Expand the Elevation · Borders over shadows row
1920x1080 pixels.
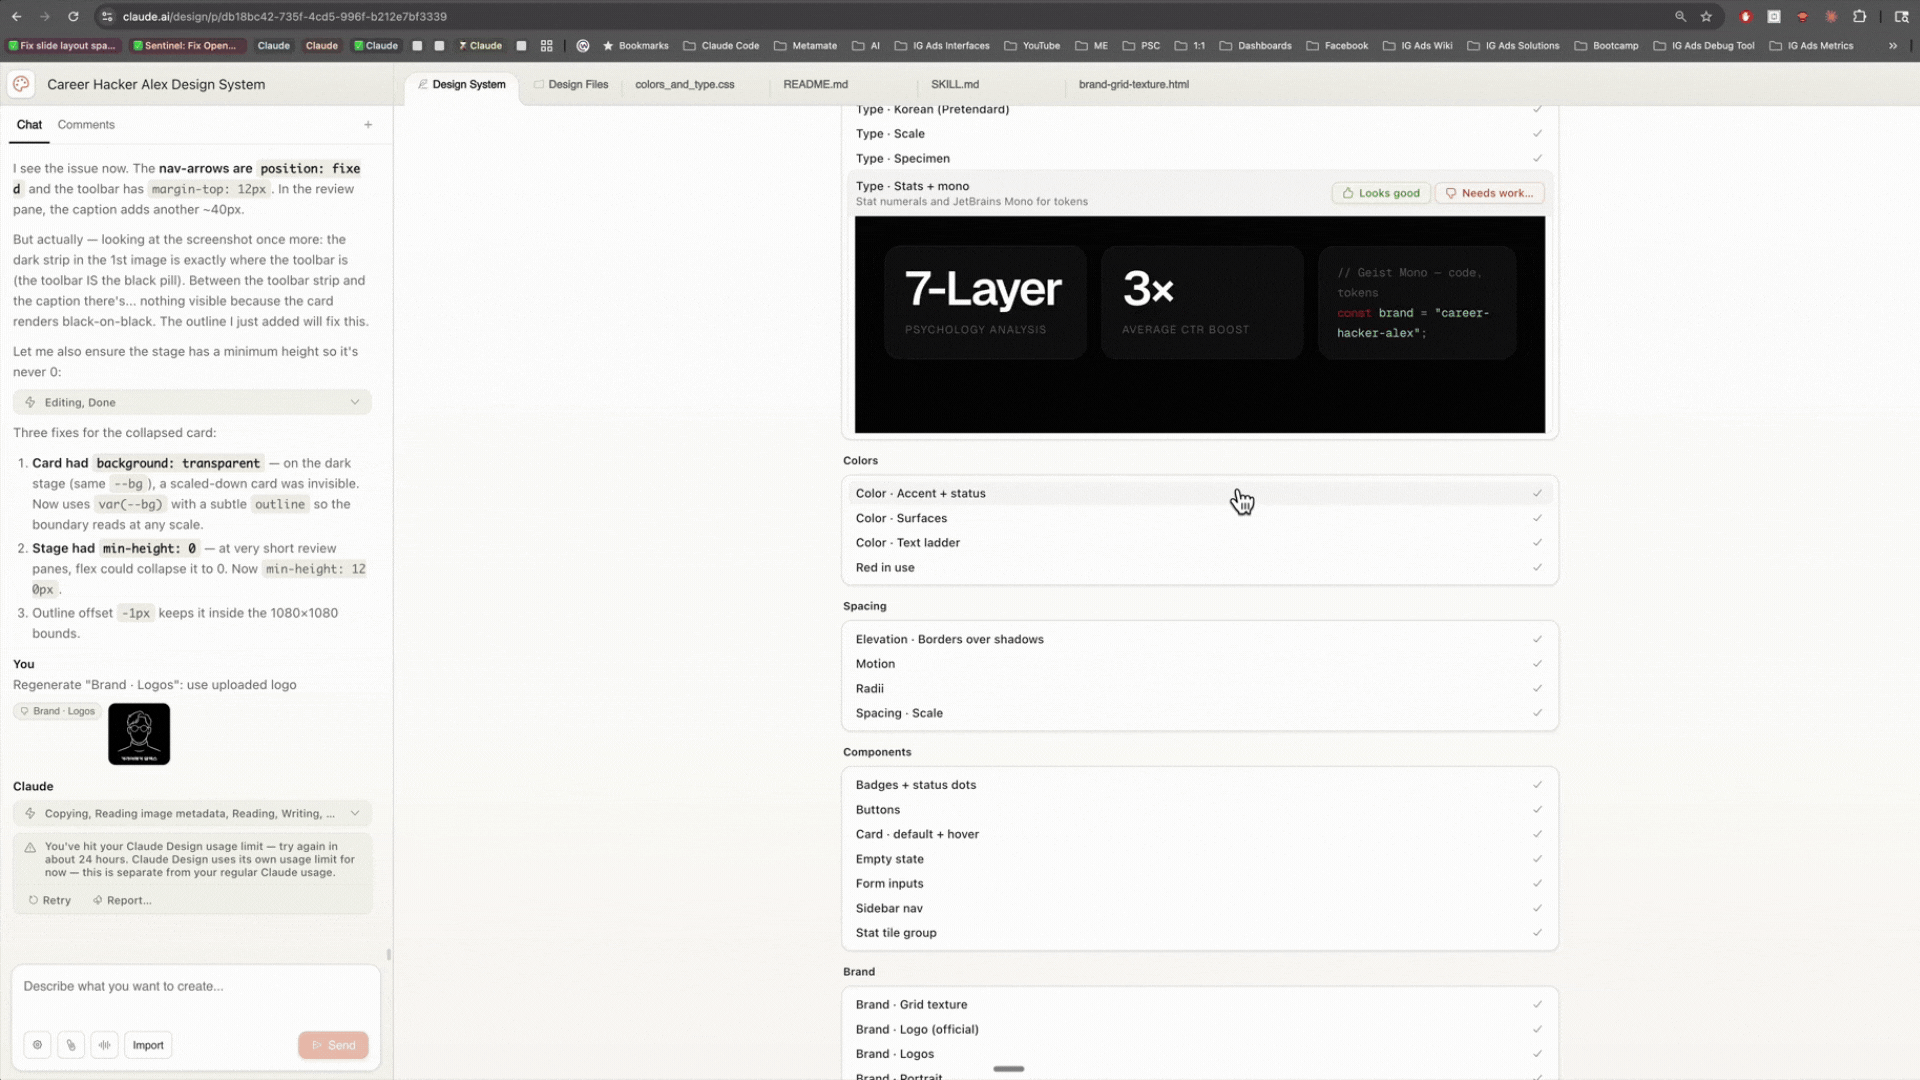(x=1199, y=639)
